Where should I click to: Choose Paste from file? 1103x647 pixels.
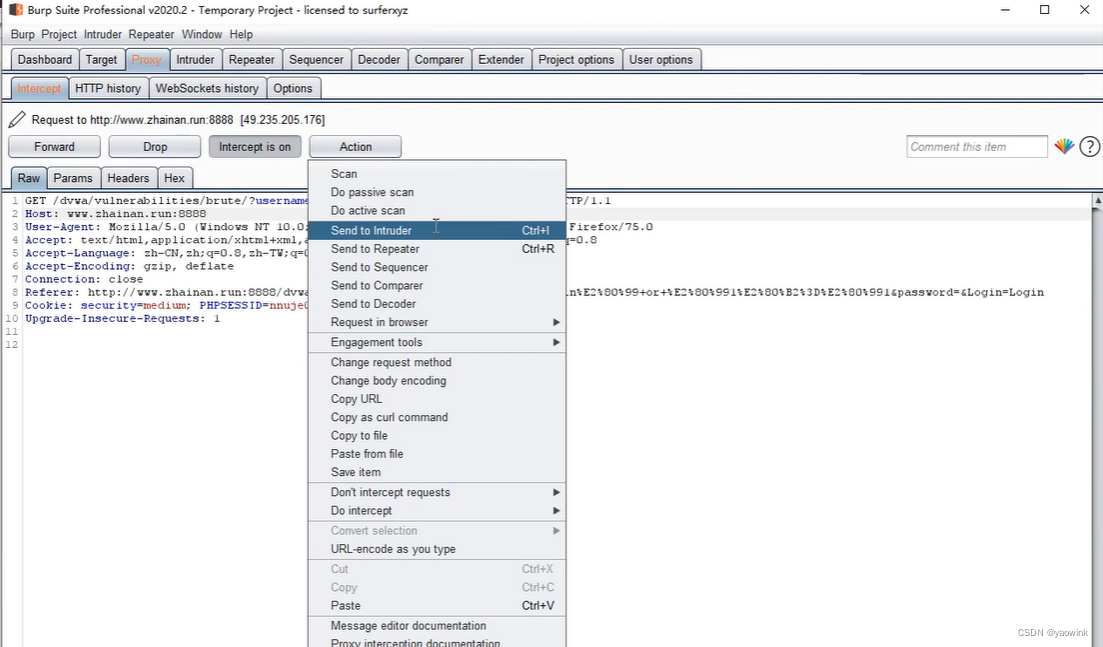pos(437,454)
